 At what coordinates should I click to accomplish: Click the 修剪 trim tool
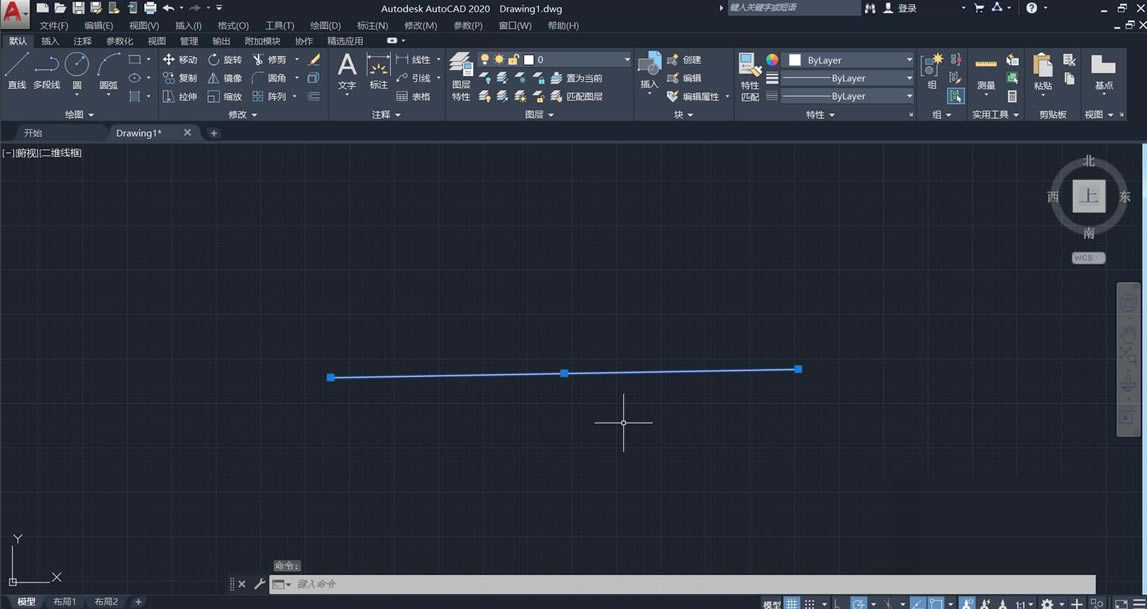coord(269,60)
